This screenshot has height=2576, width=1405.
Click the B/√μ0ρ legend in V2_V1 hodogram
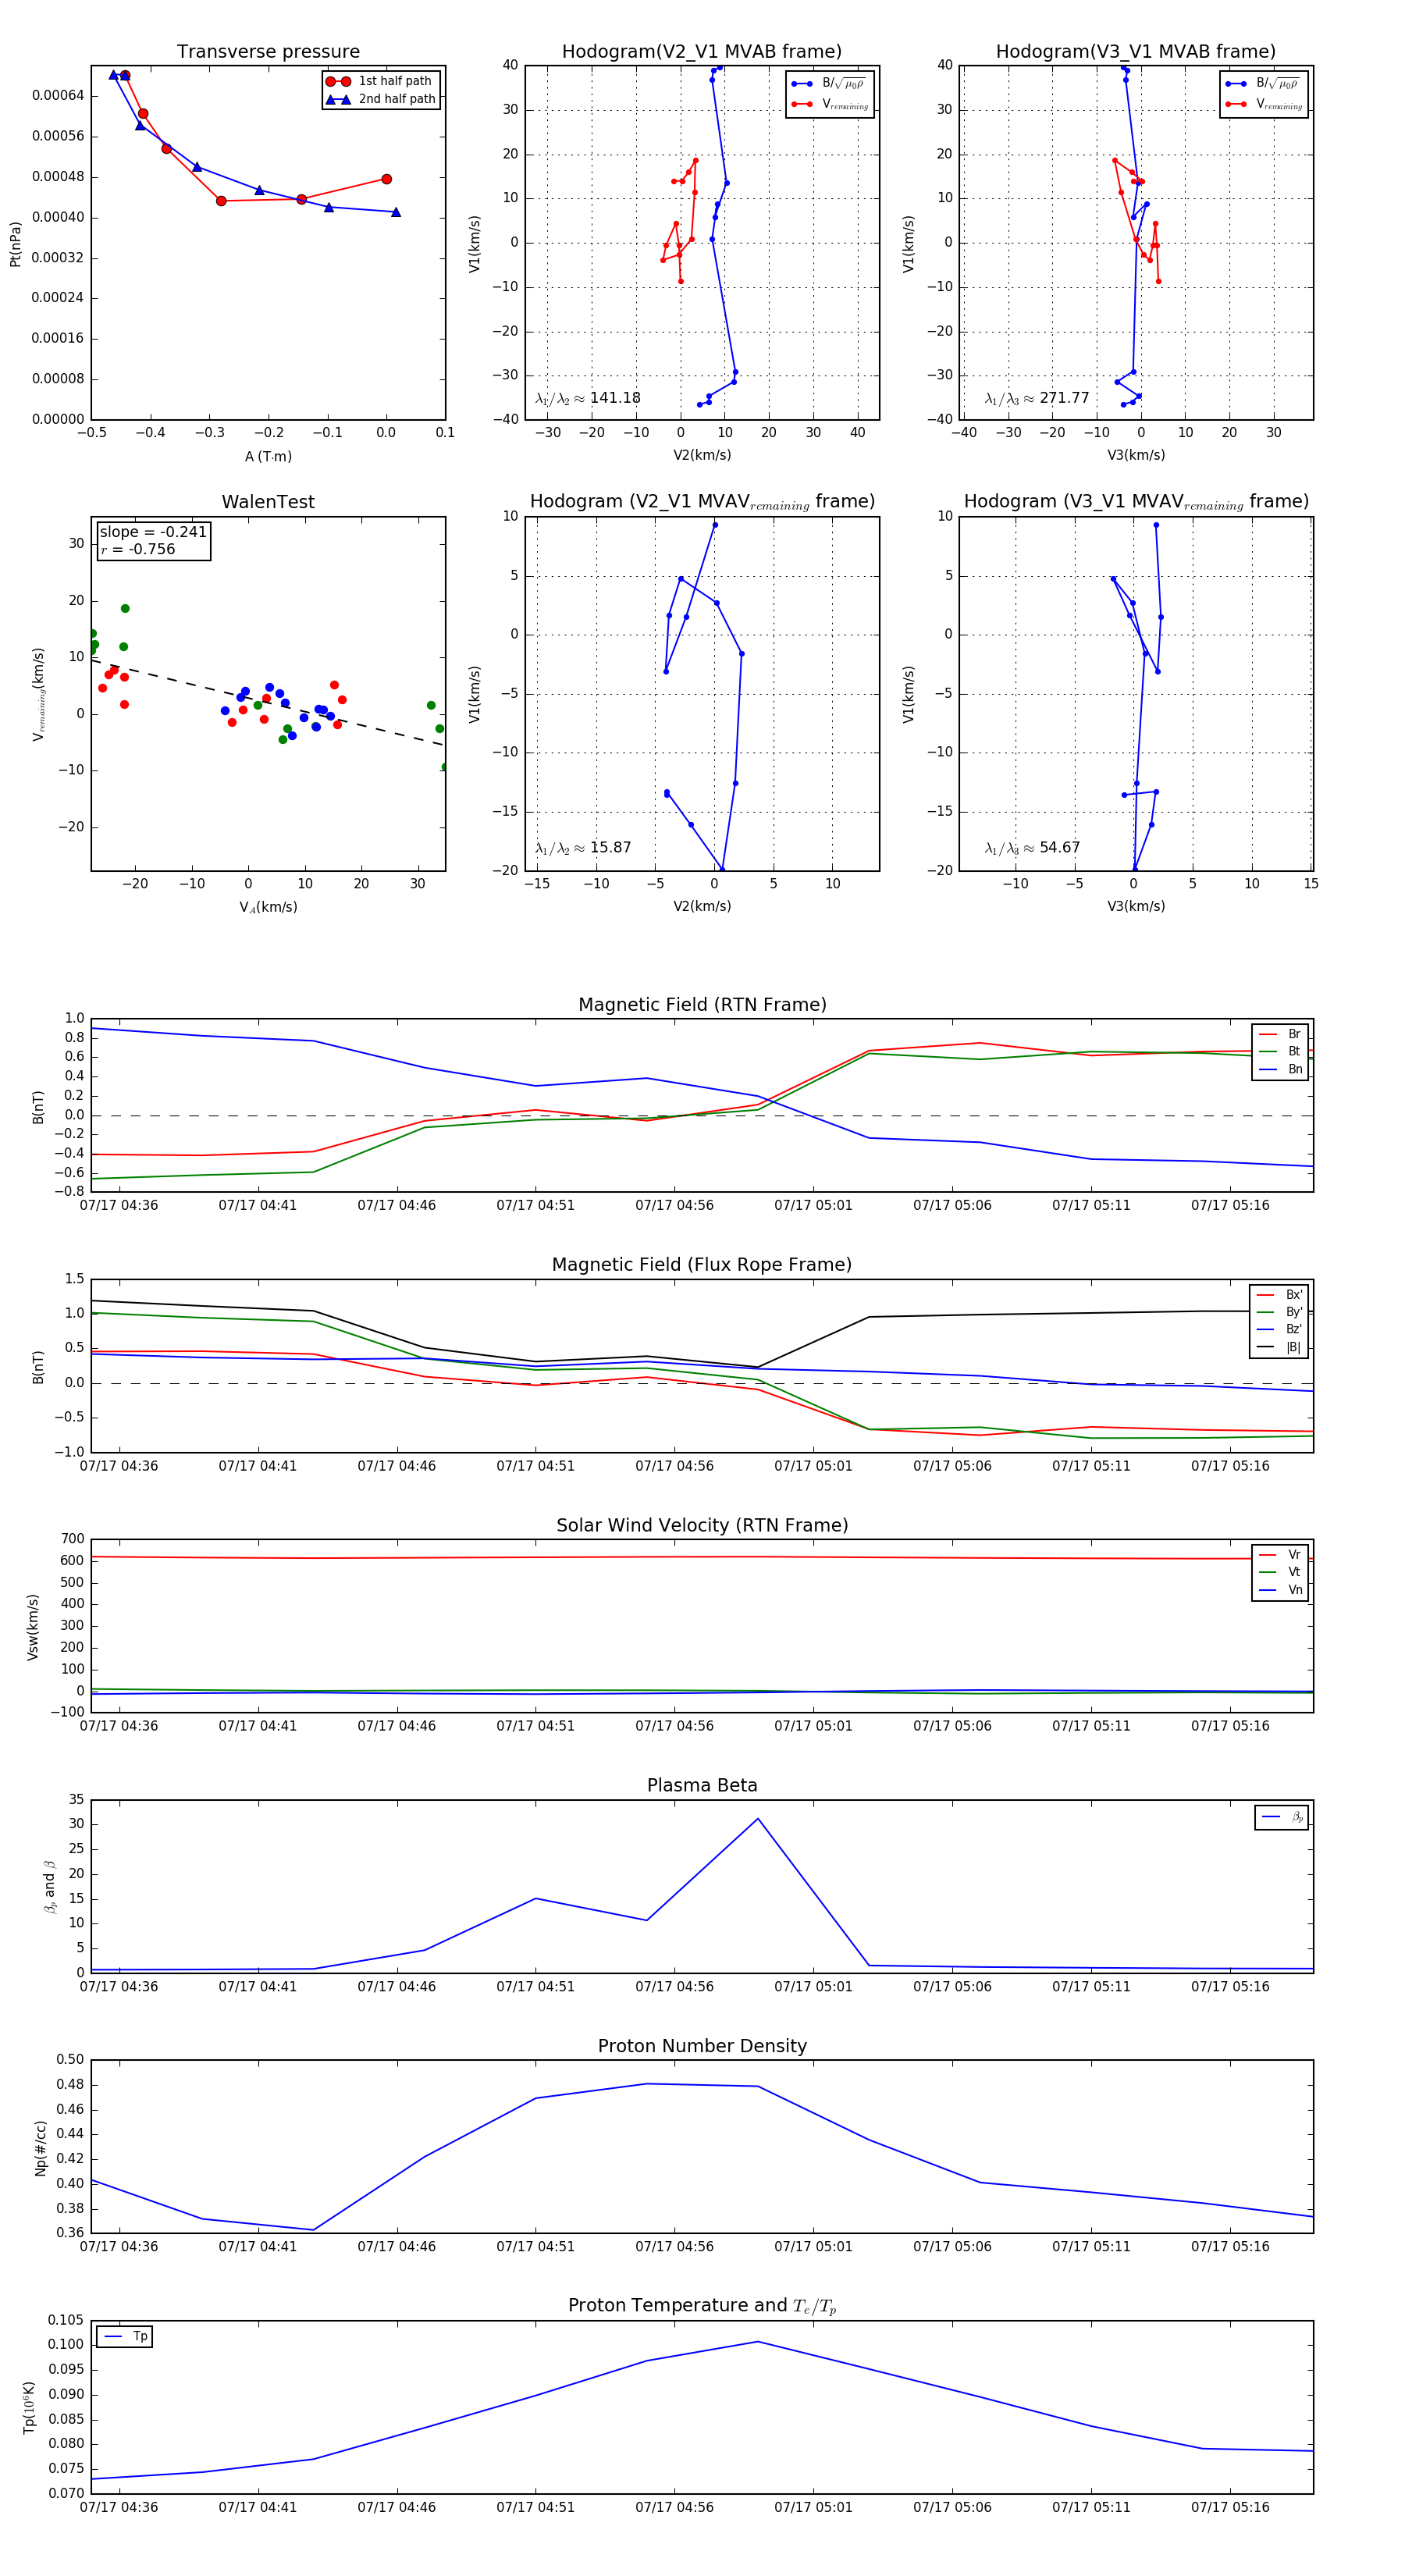click(x=829, y=84)
